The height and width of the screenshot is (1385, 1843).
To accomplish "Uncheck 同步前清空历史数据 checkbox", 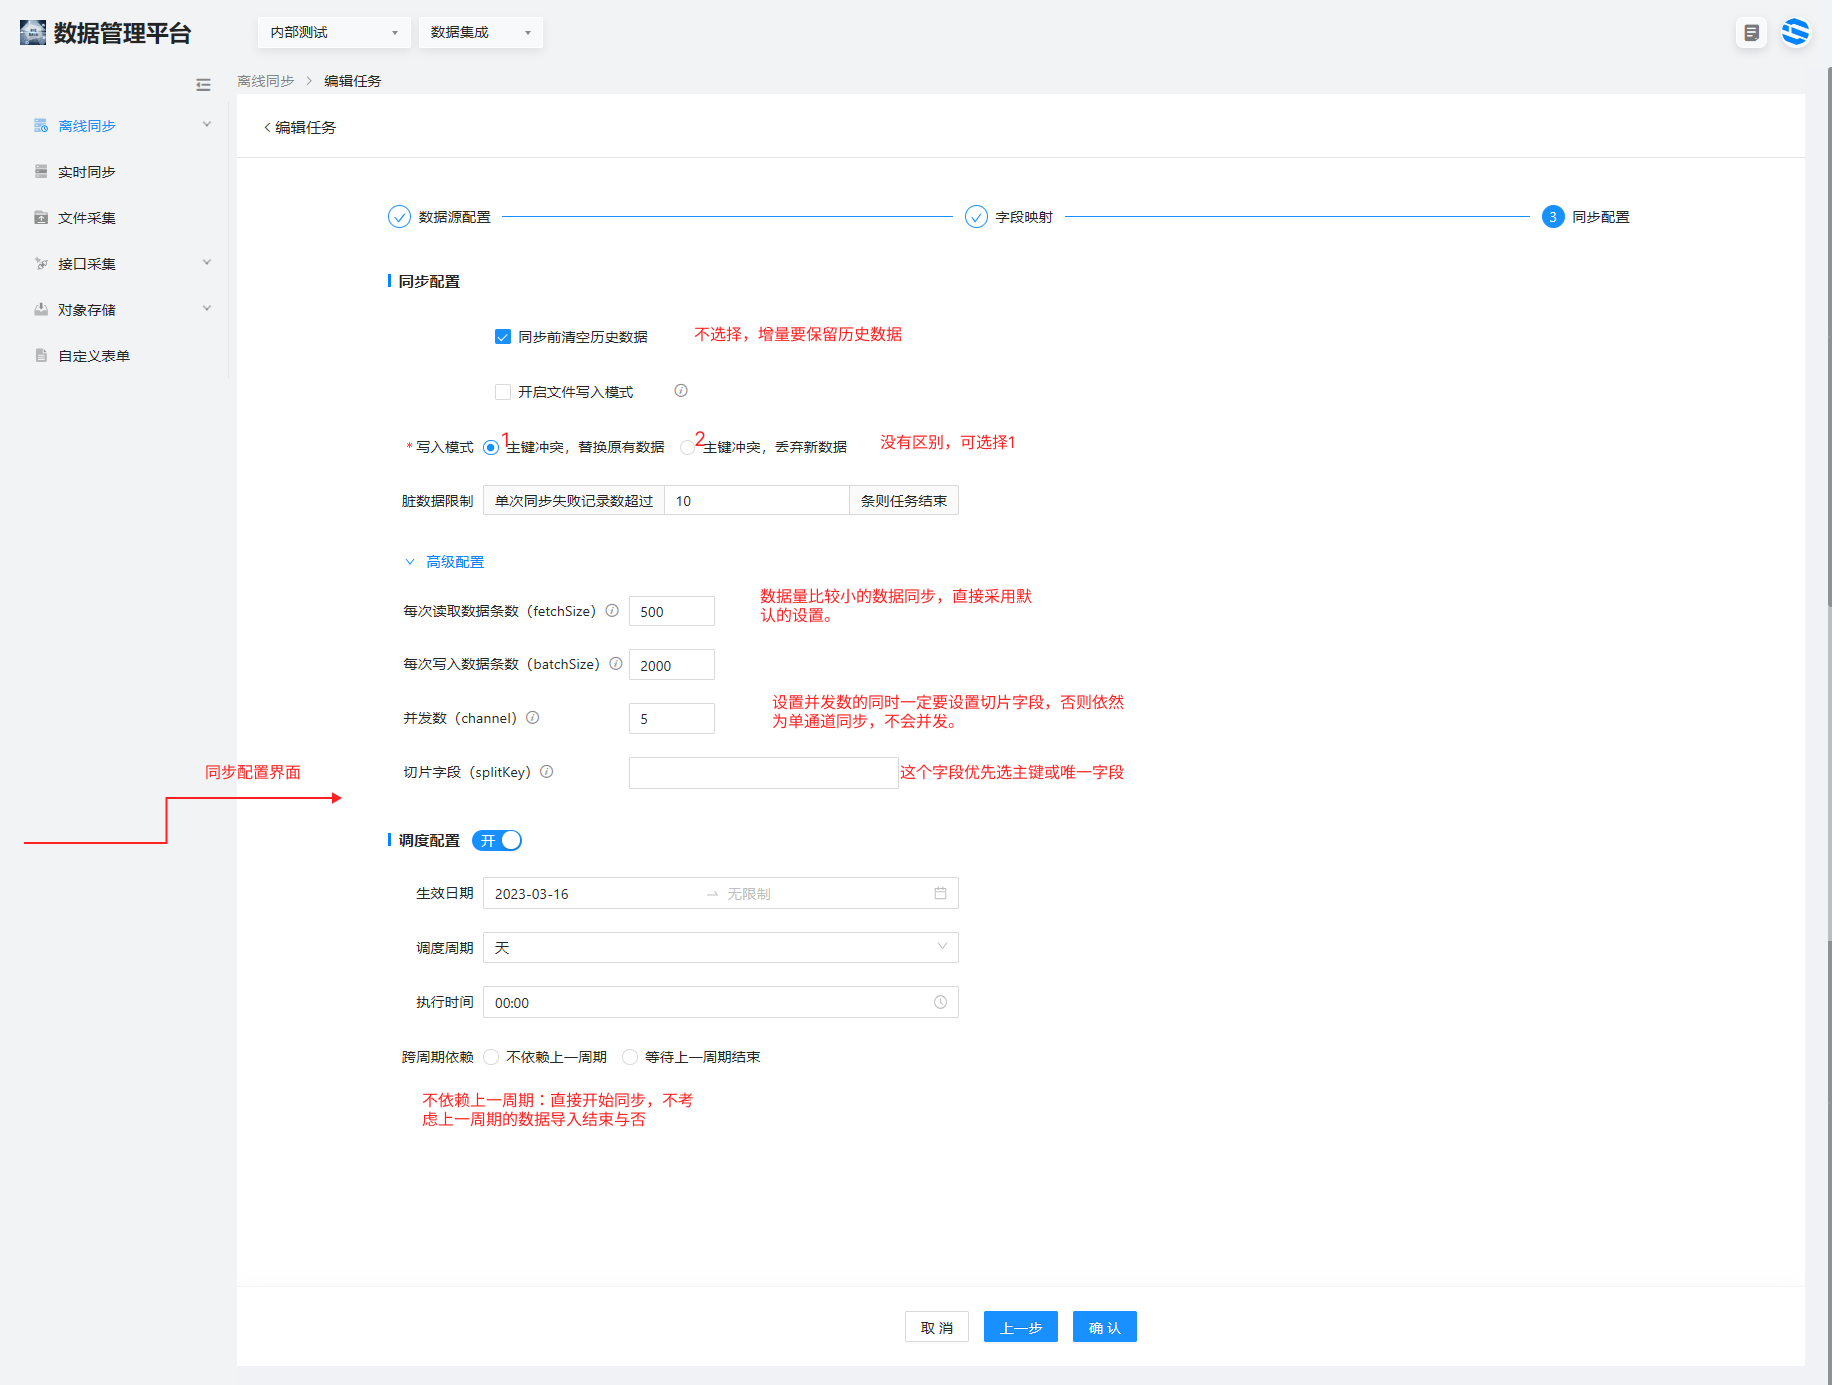I will (503, 337).
